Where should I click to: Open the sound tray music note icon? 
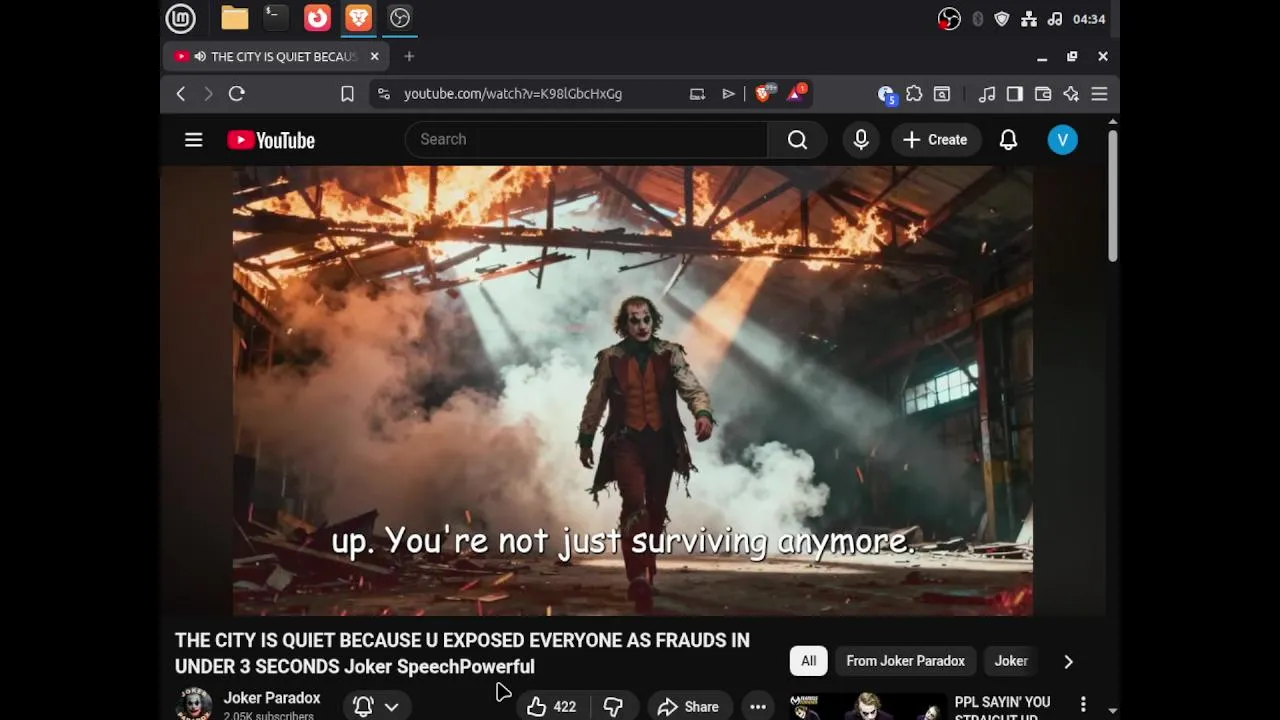[x=1055, y=19]
